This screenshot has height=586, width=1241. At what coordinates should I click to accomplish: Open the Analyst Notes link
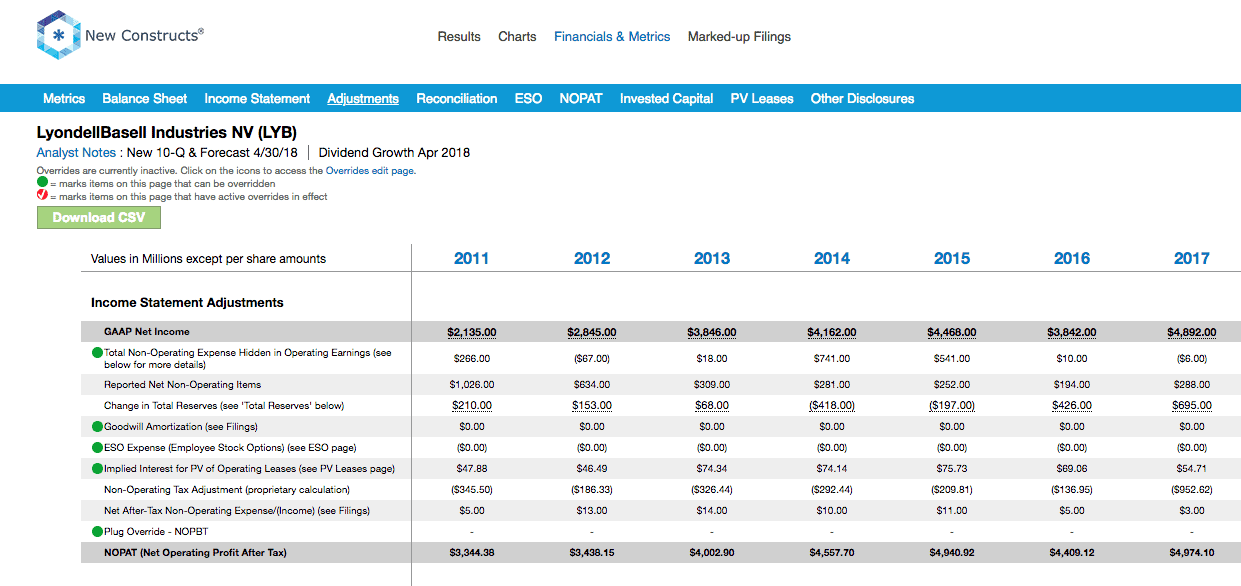tap(76, 153)
